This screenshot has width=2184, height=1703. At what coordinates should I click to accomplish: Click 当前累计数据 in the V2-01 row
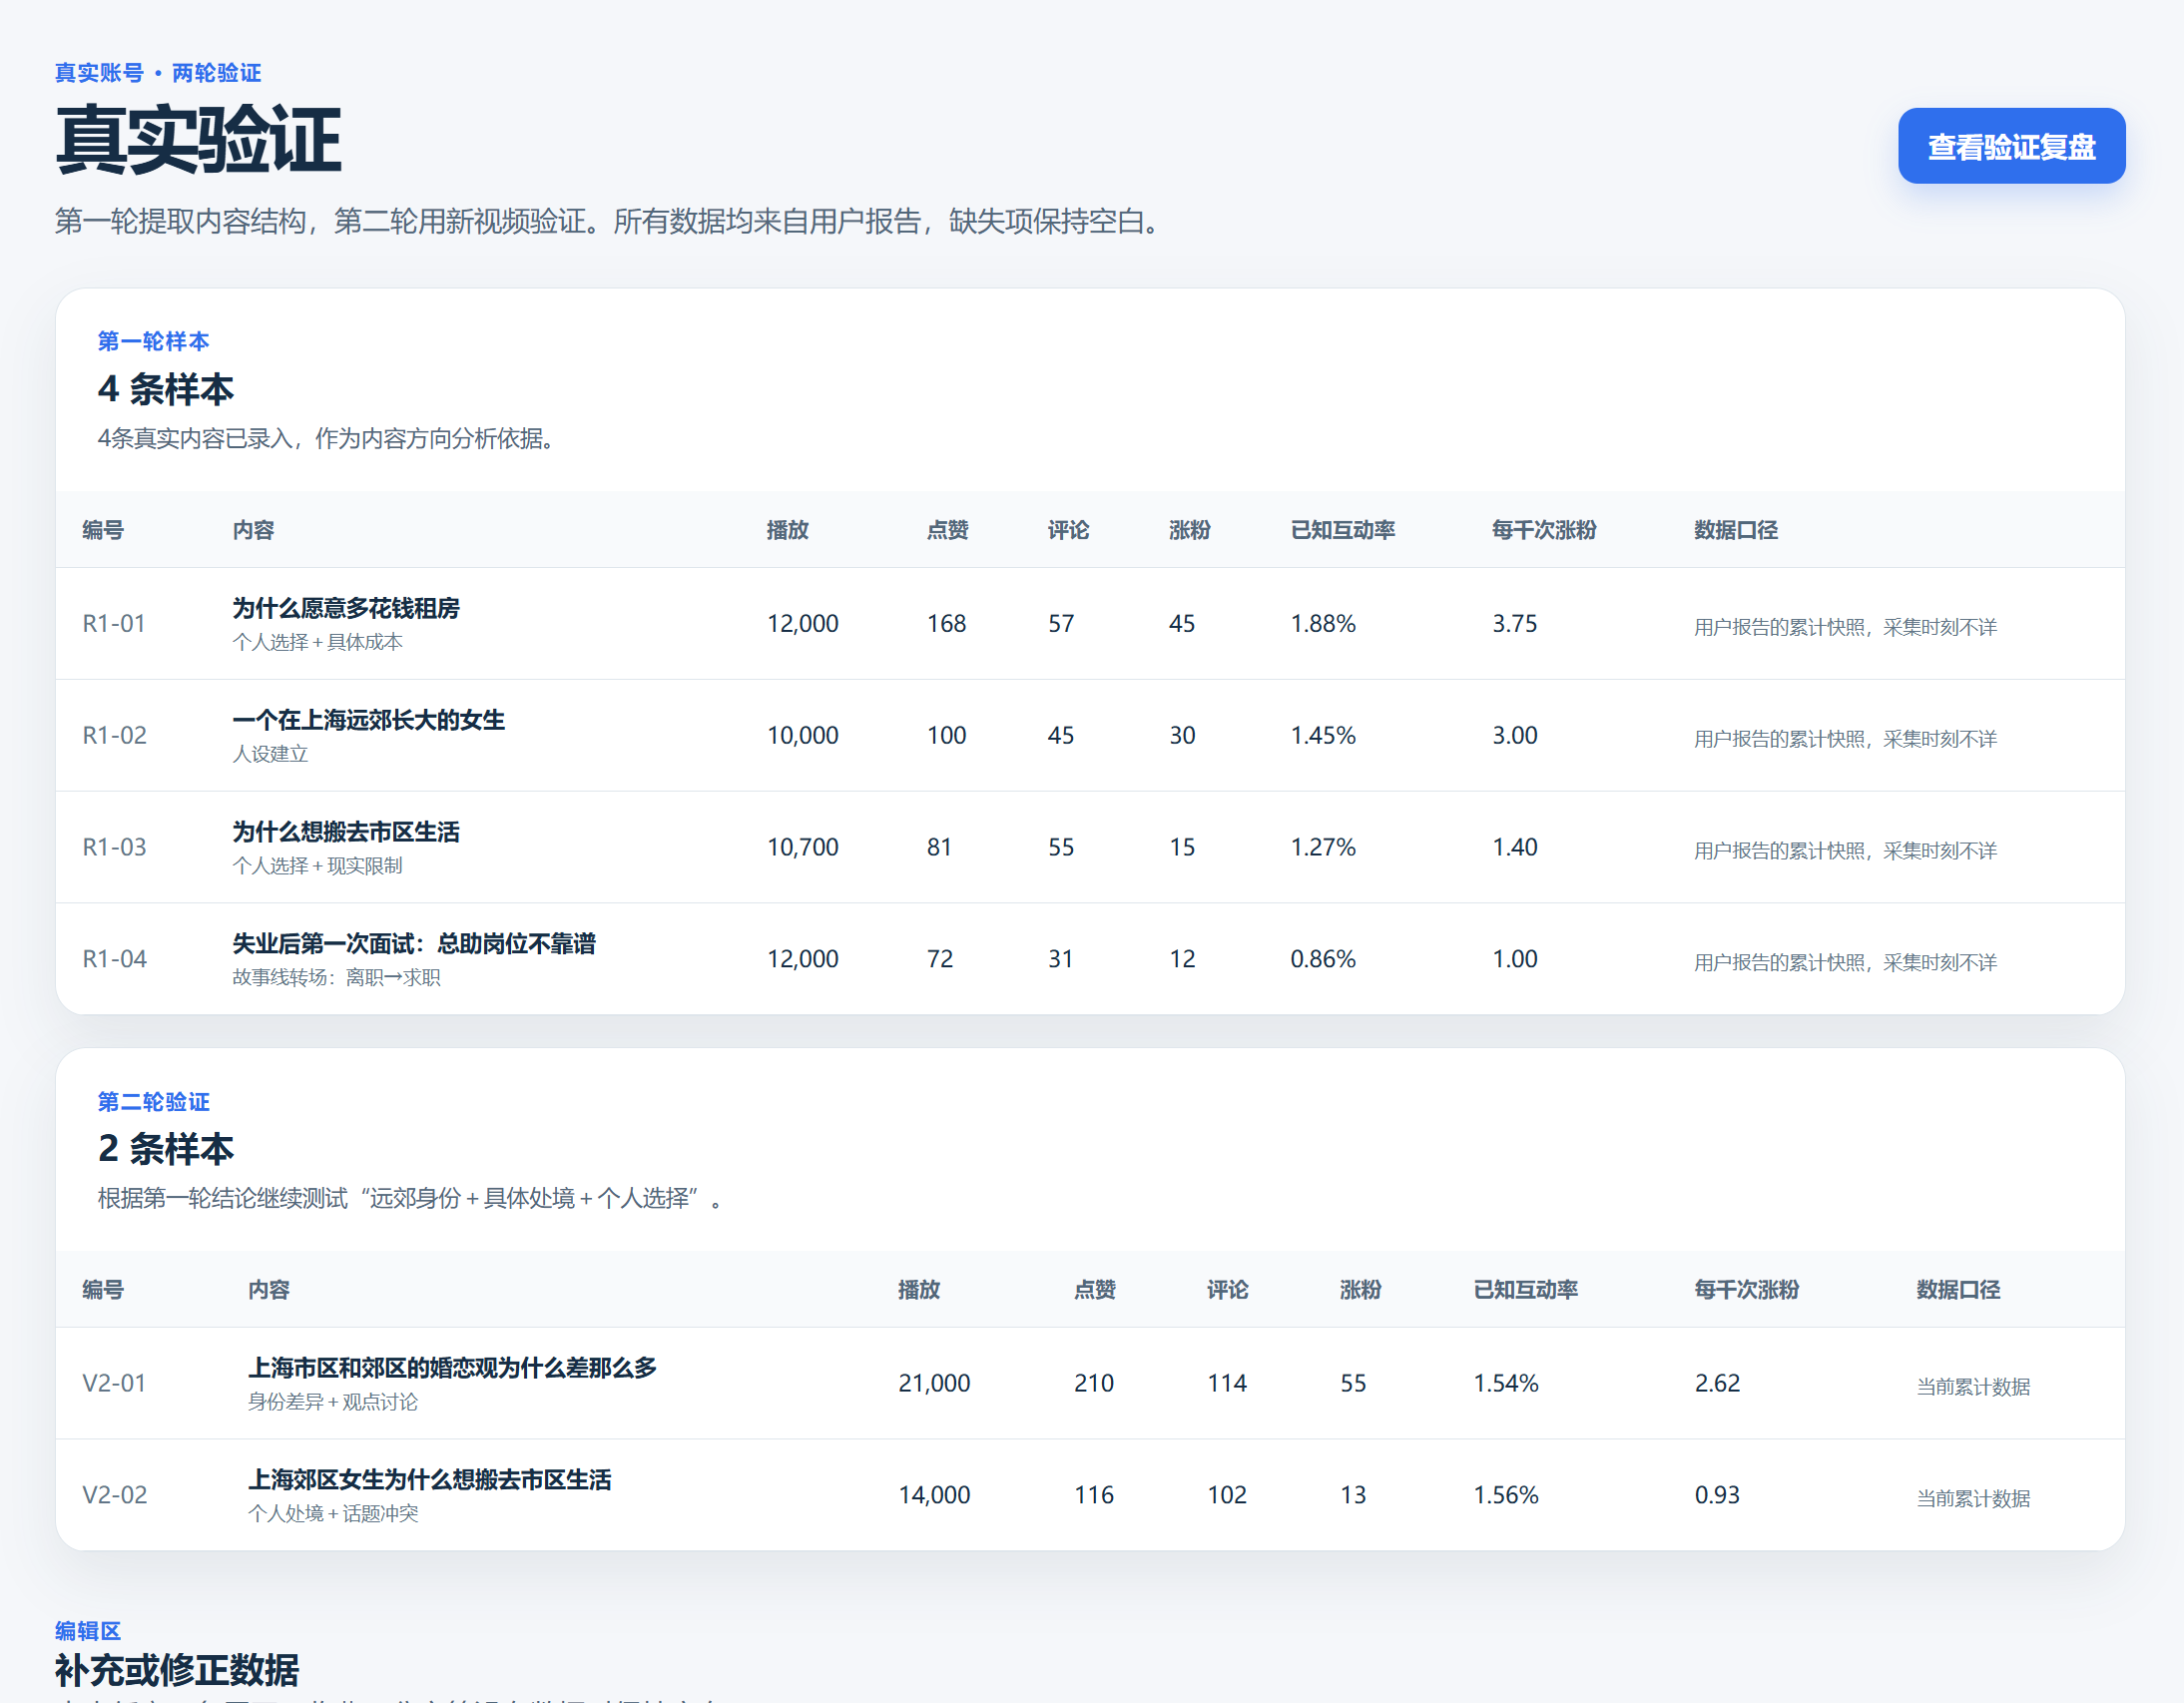(1973, 1387)
